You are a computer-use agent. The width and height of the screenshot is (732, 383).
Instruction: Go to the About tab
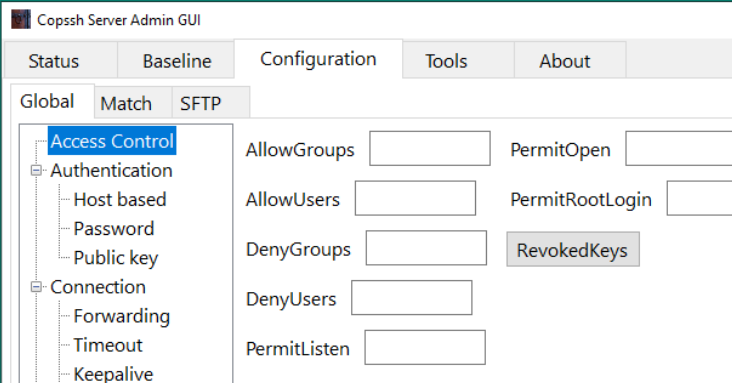point(570,60)
